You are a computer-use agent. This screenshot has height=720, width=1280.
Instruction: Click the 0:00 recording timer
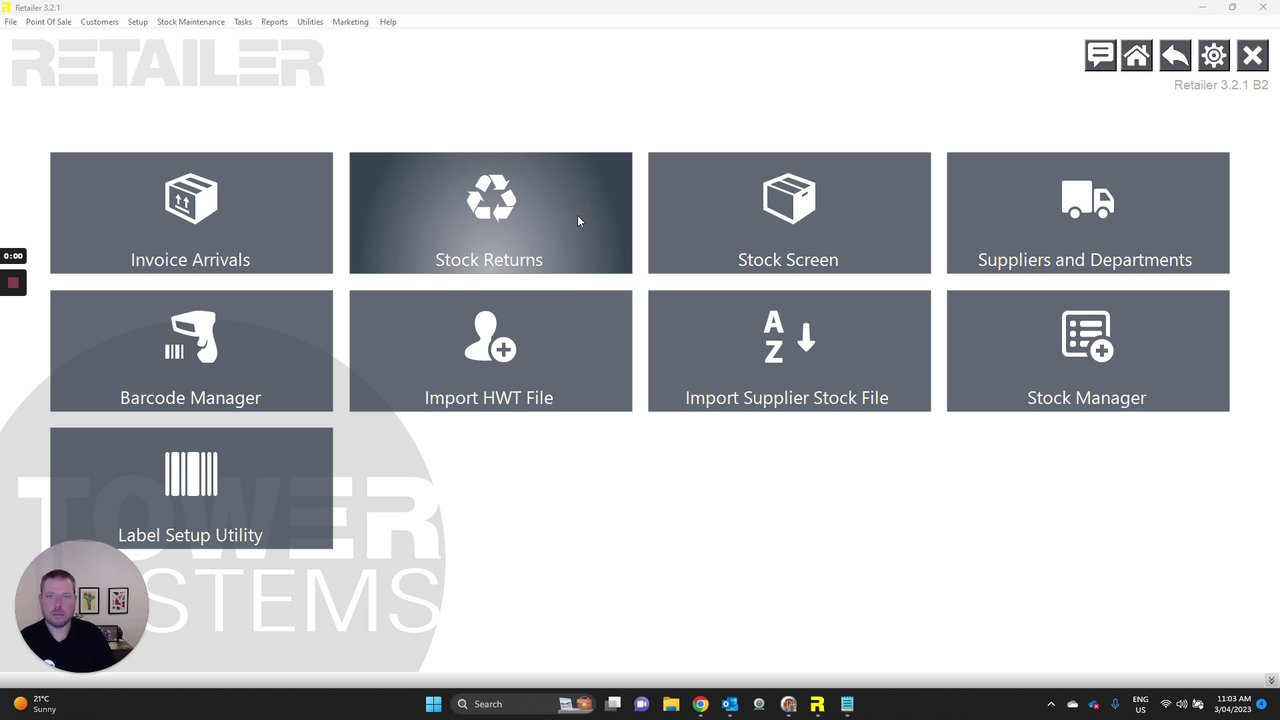tap(13, 256)
